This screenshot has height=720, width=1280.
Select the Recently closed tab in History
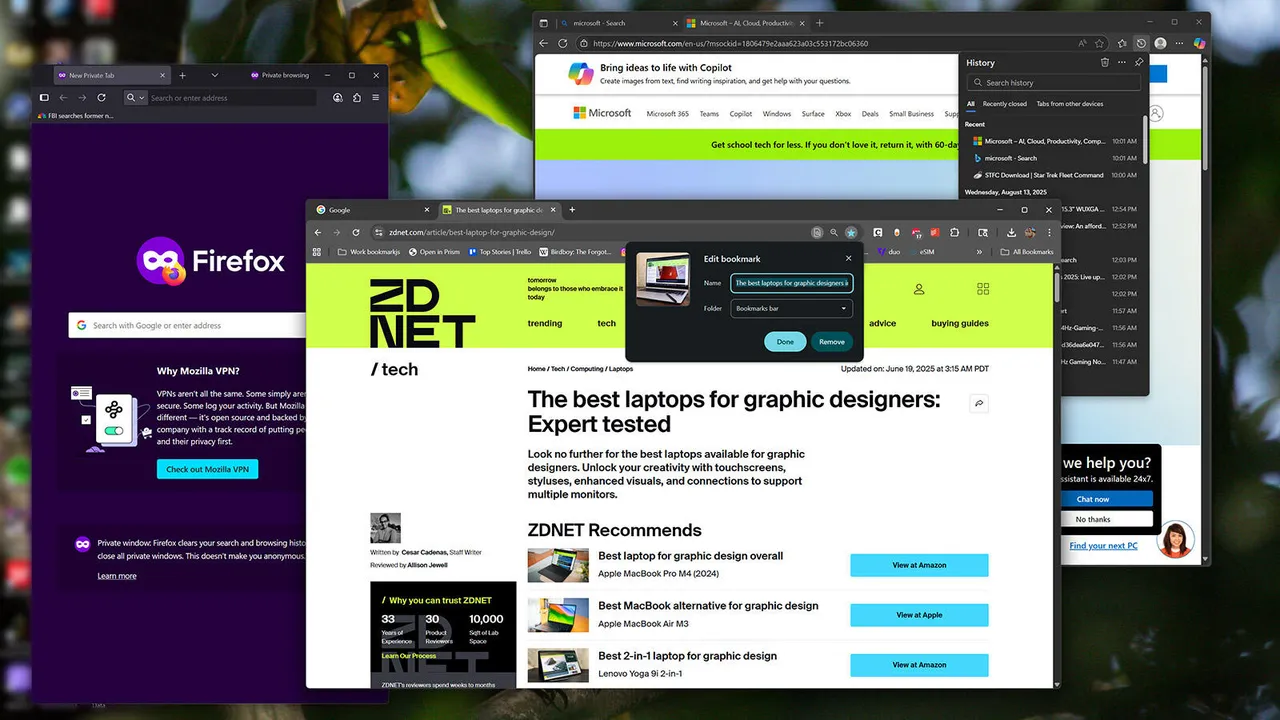[x=1004, y=104]
